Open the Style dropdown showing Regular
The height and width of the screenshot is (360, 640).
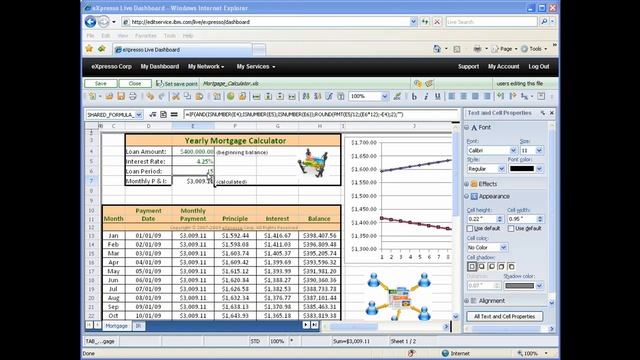tap(502, 169)
